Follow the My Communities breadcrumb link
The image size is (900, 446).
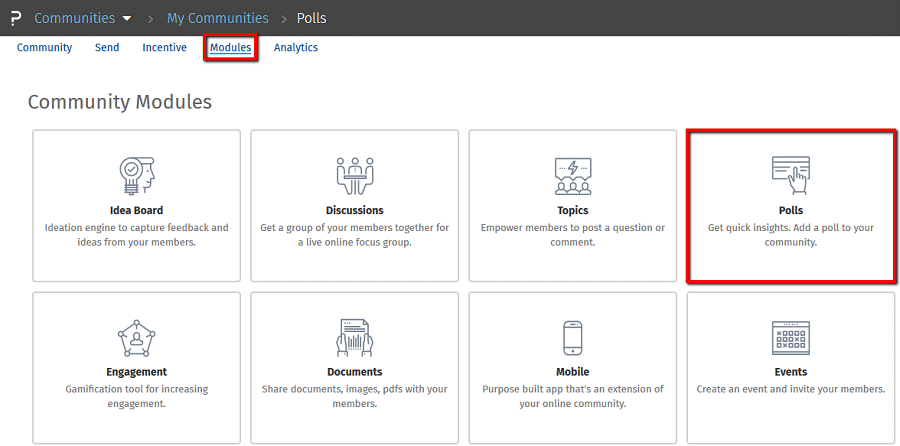(x=218, y=18)
